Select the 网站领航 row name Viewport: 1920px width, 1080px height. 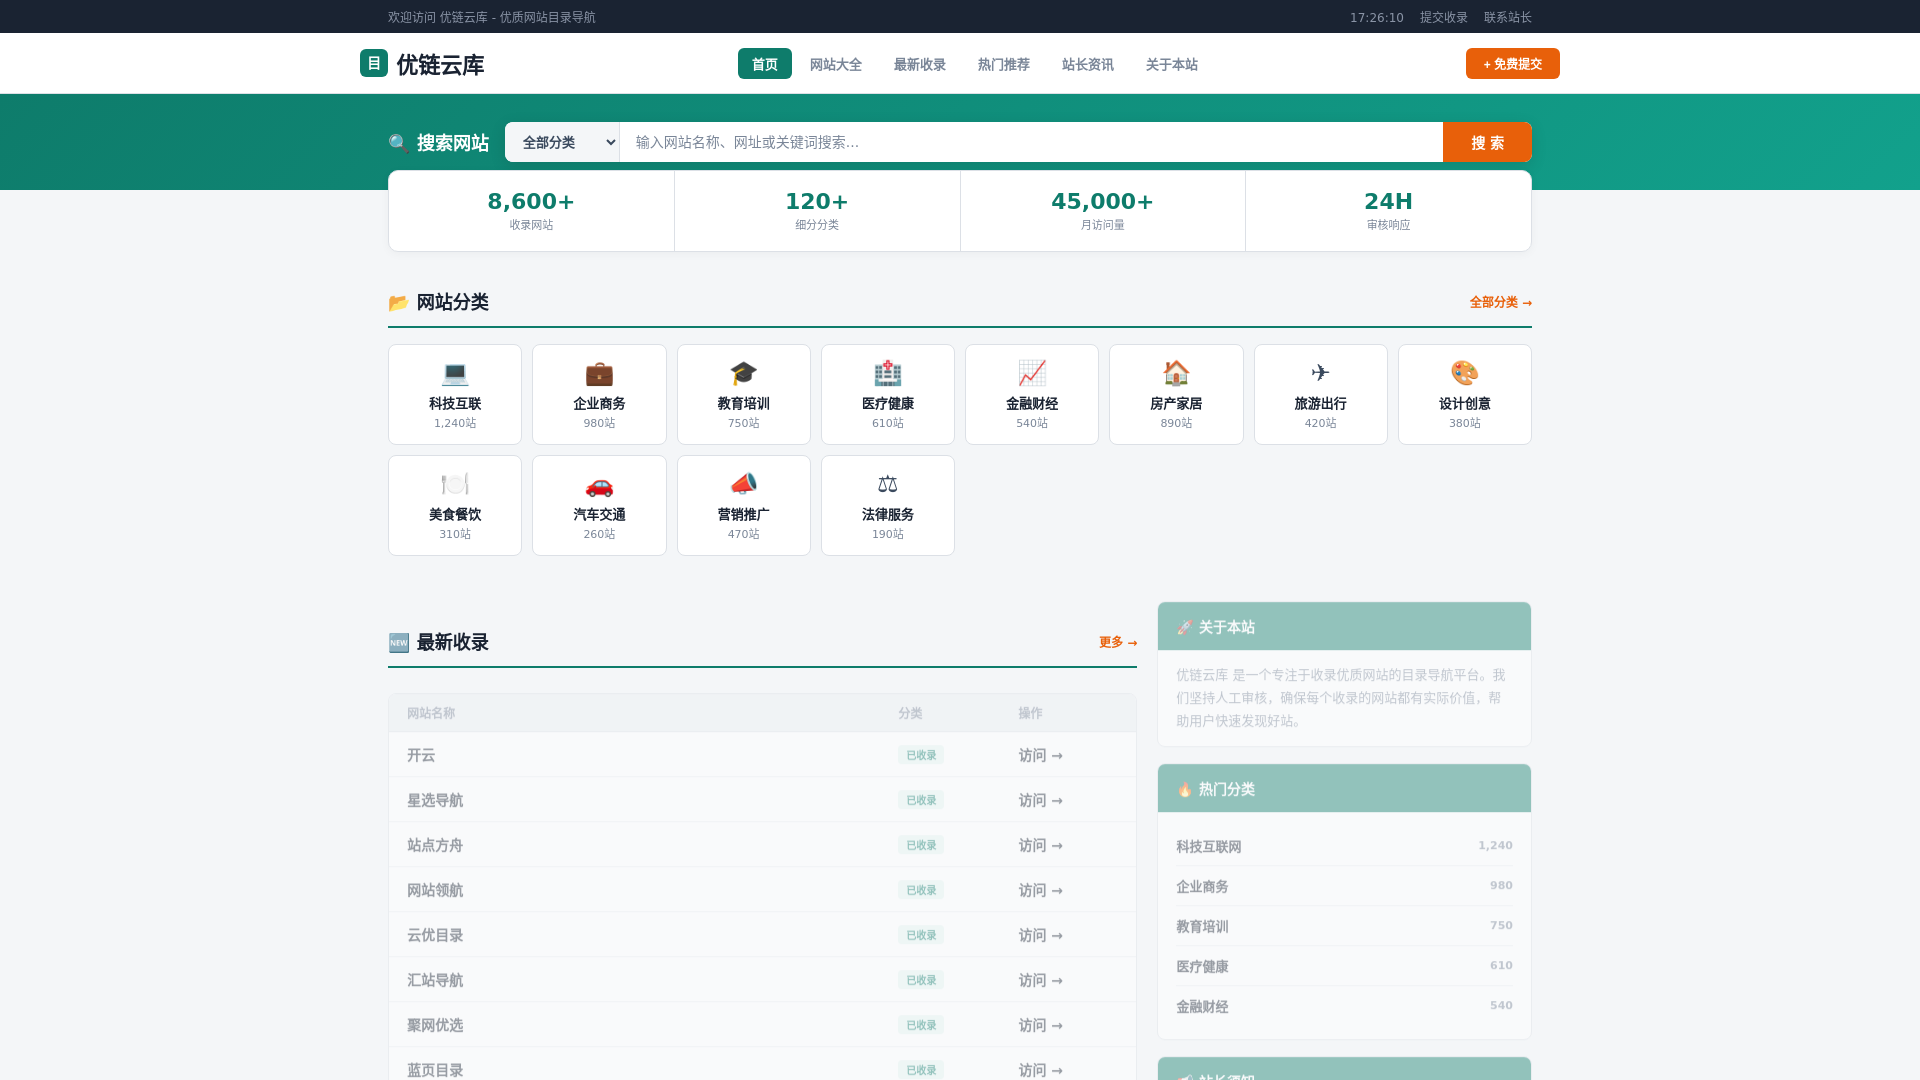(x=435, y=890)
